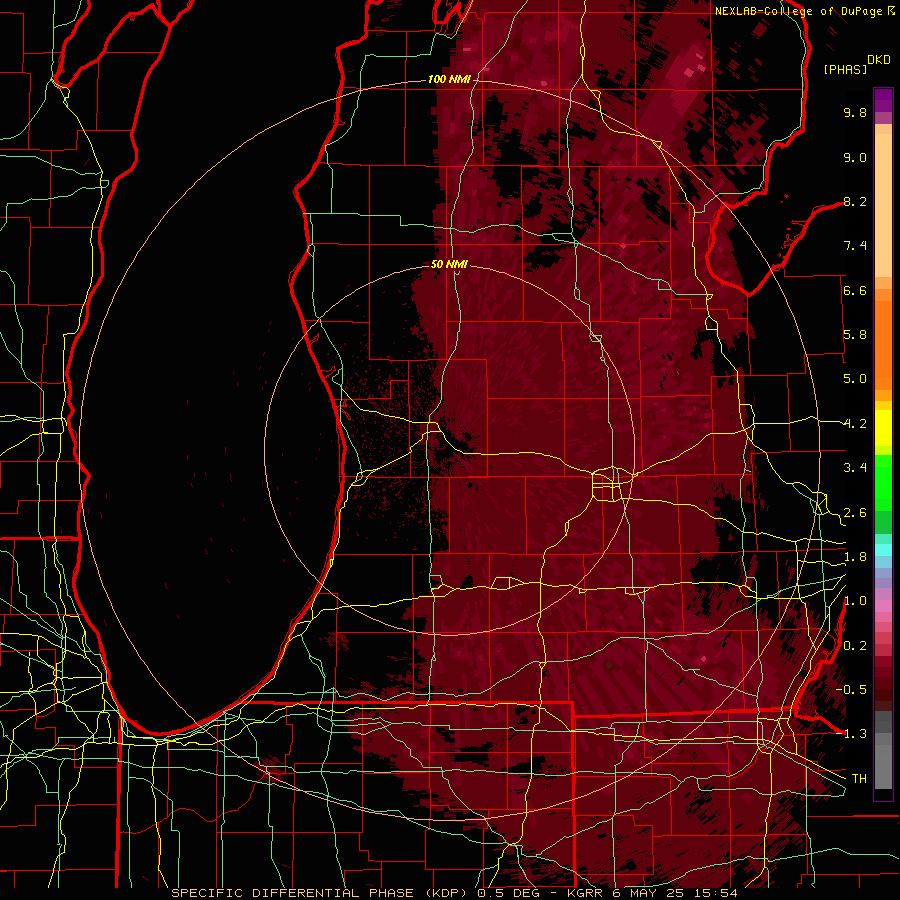Click the 1.3 value near scale bottom
The width and height of the screenshot is (900, 900).
(x=855, y=734)
